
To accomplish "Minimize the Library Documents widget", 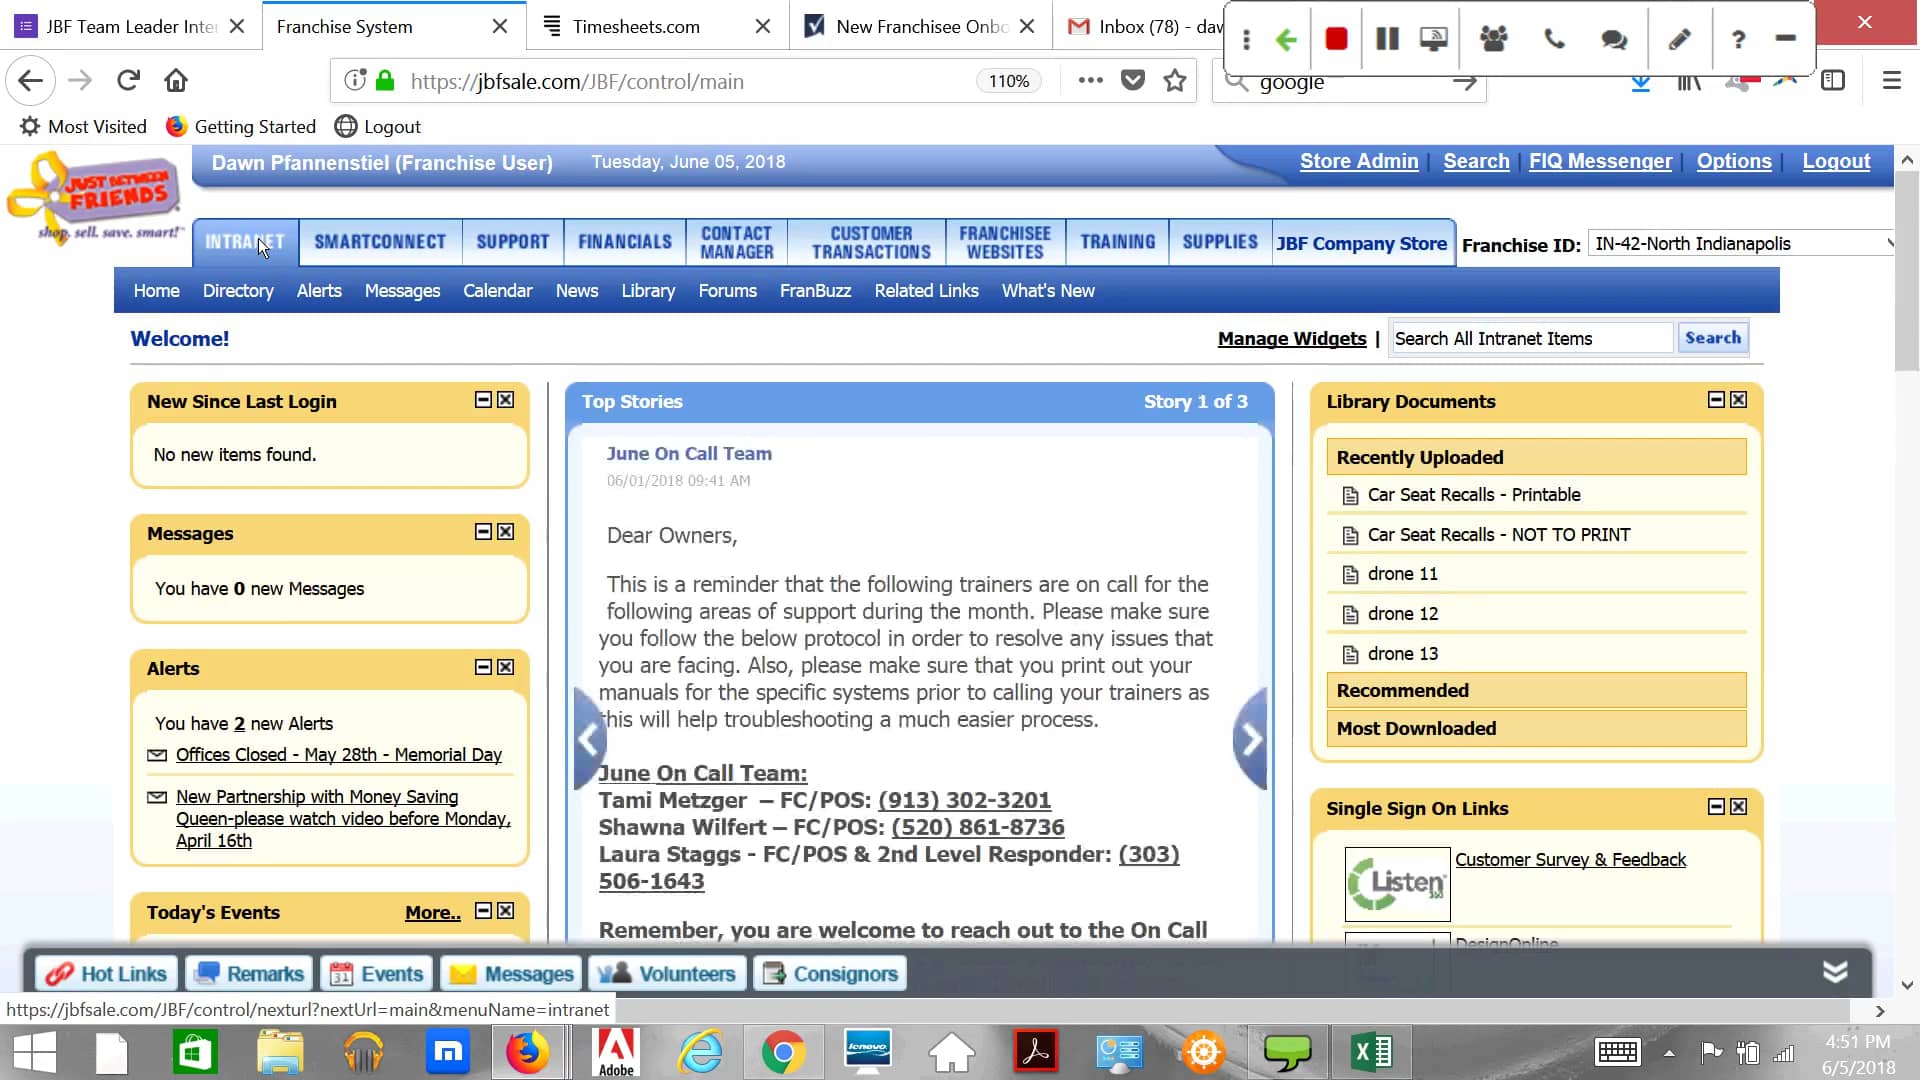I will [1716, 400].
